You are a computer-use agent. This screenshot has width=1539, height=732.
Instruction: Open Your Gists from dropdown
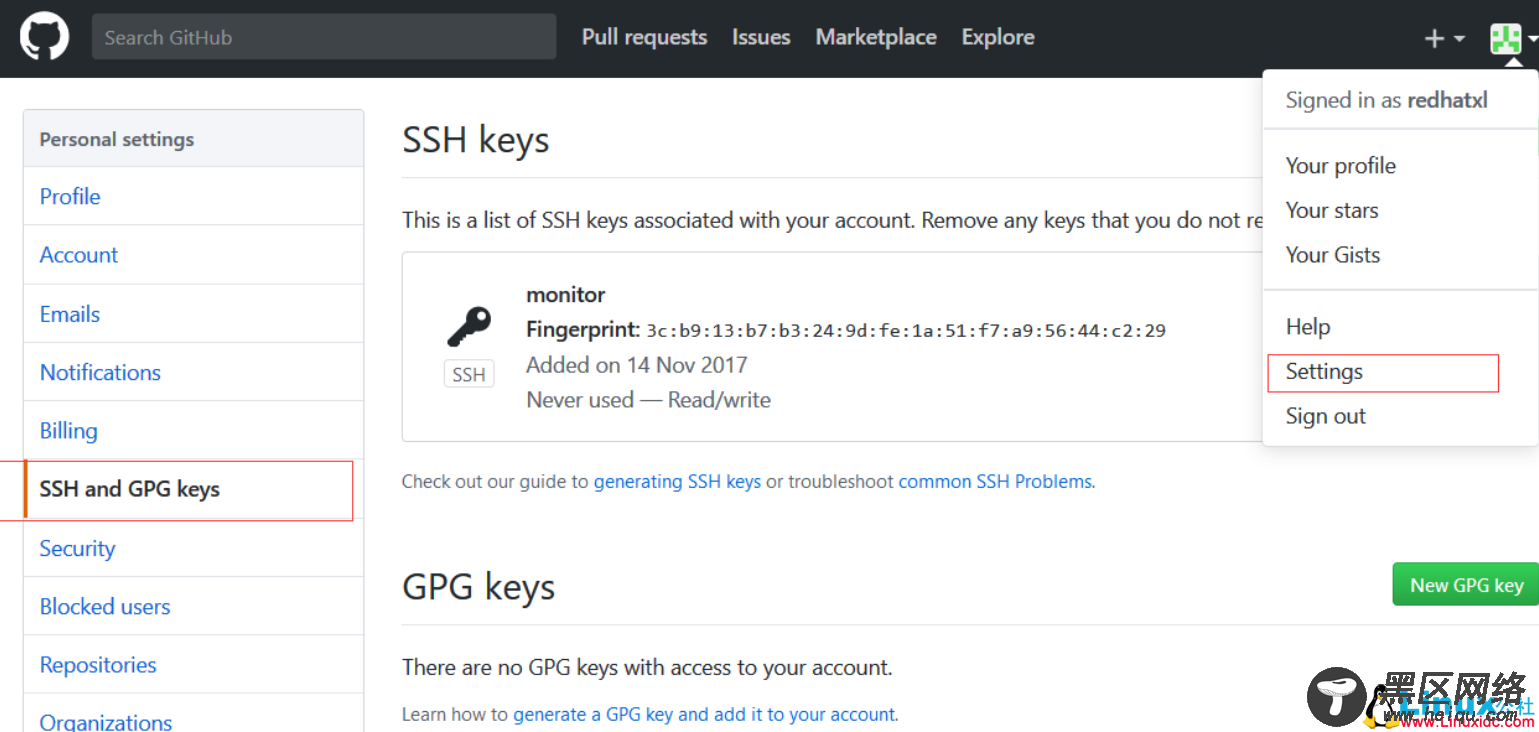click(x=1333, y=255)
